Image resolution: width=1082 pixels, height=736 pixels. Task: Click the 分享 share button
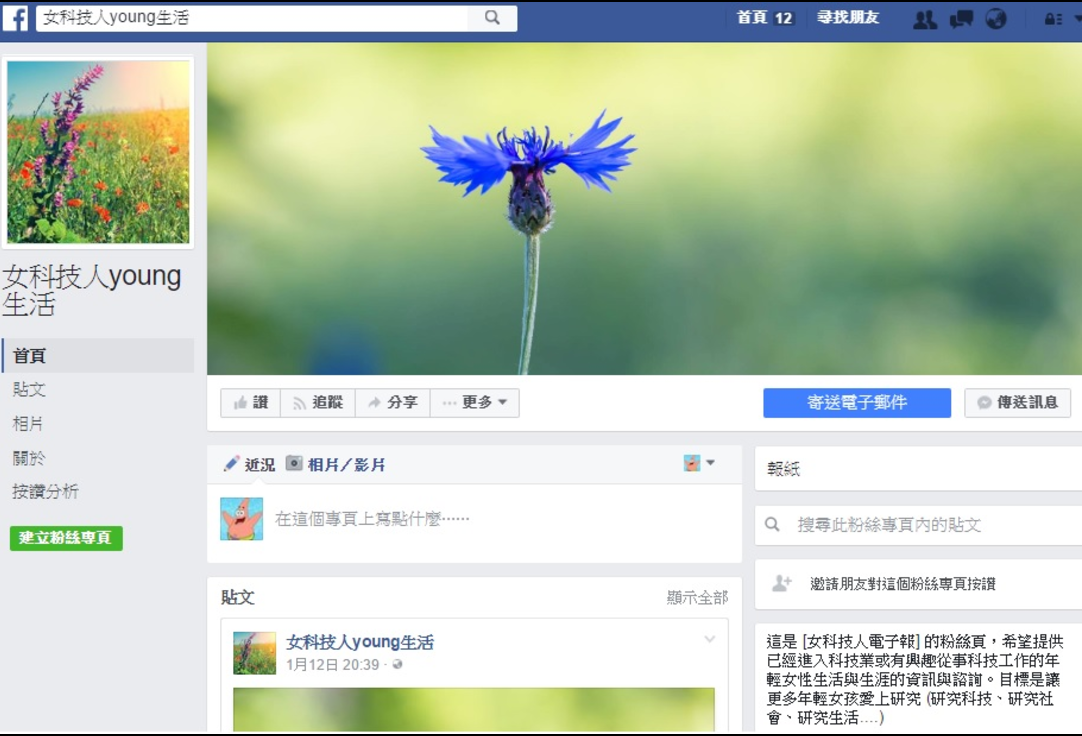pyautogui.click(x=393, y=403)
